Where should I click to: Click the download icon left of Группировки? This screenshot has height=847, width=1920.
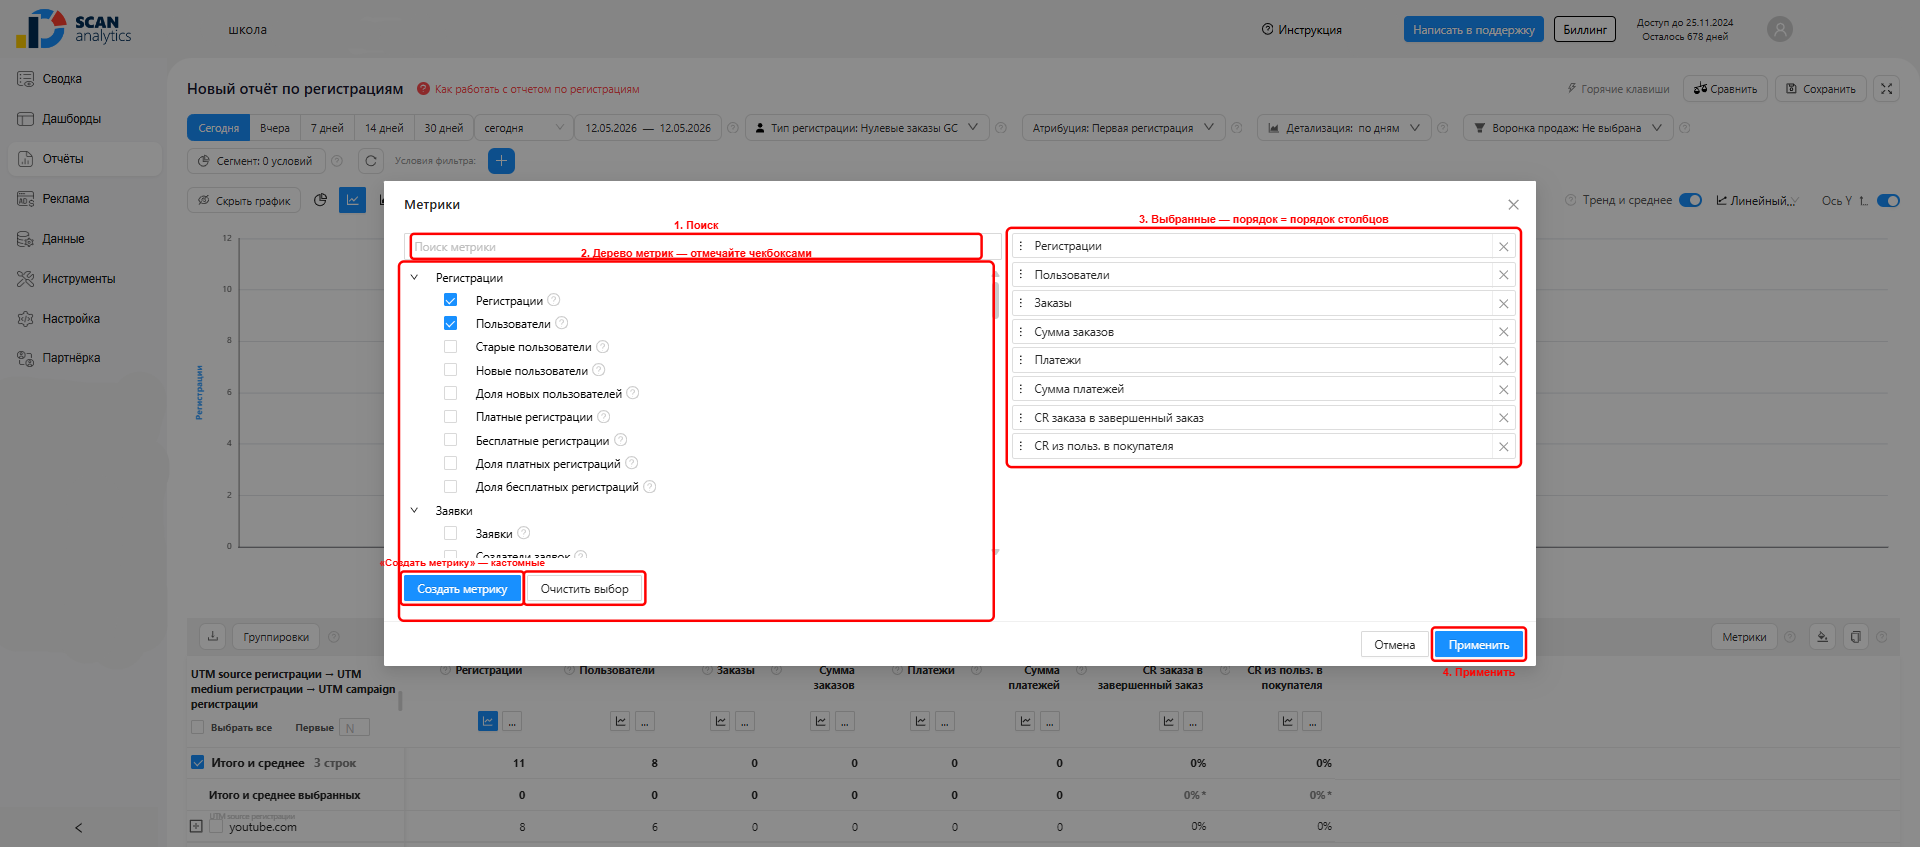coord(213,637)
